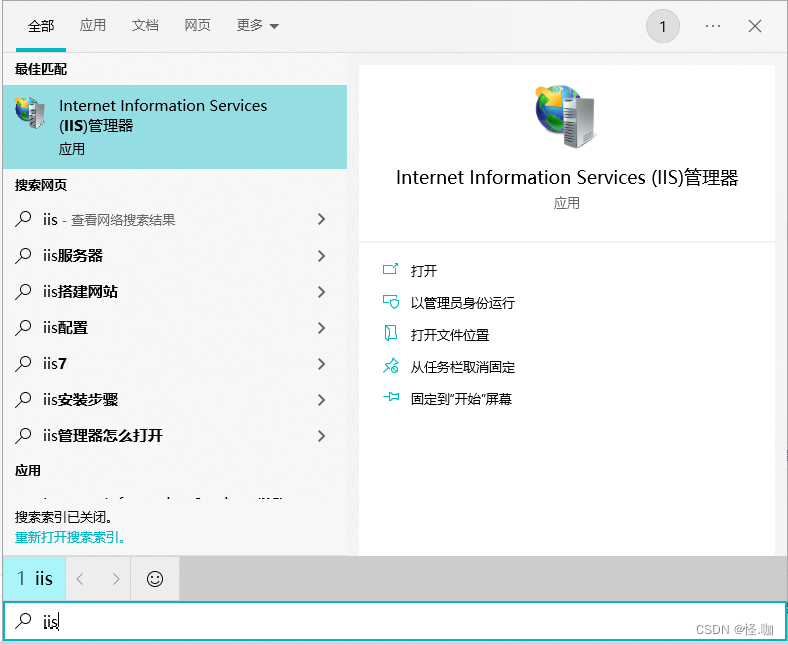788x645 pixels.
Task: Click the 重新打开搜索索引 link
Action: [70, 537]
